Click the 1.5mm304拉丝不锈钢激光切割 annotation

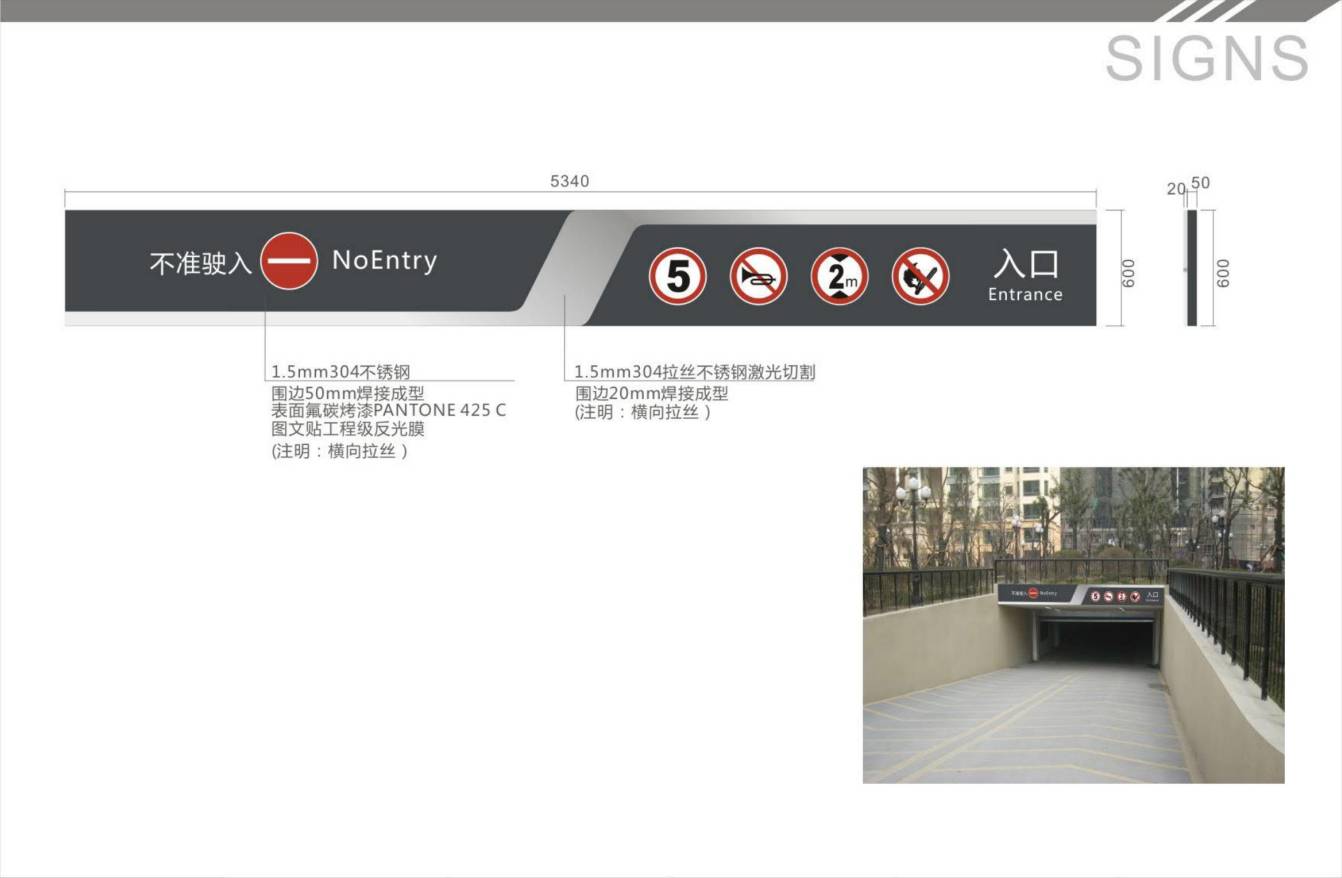pos(694,373)
